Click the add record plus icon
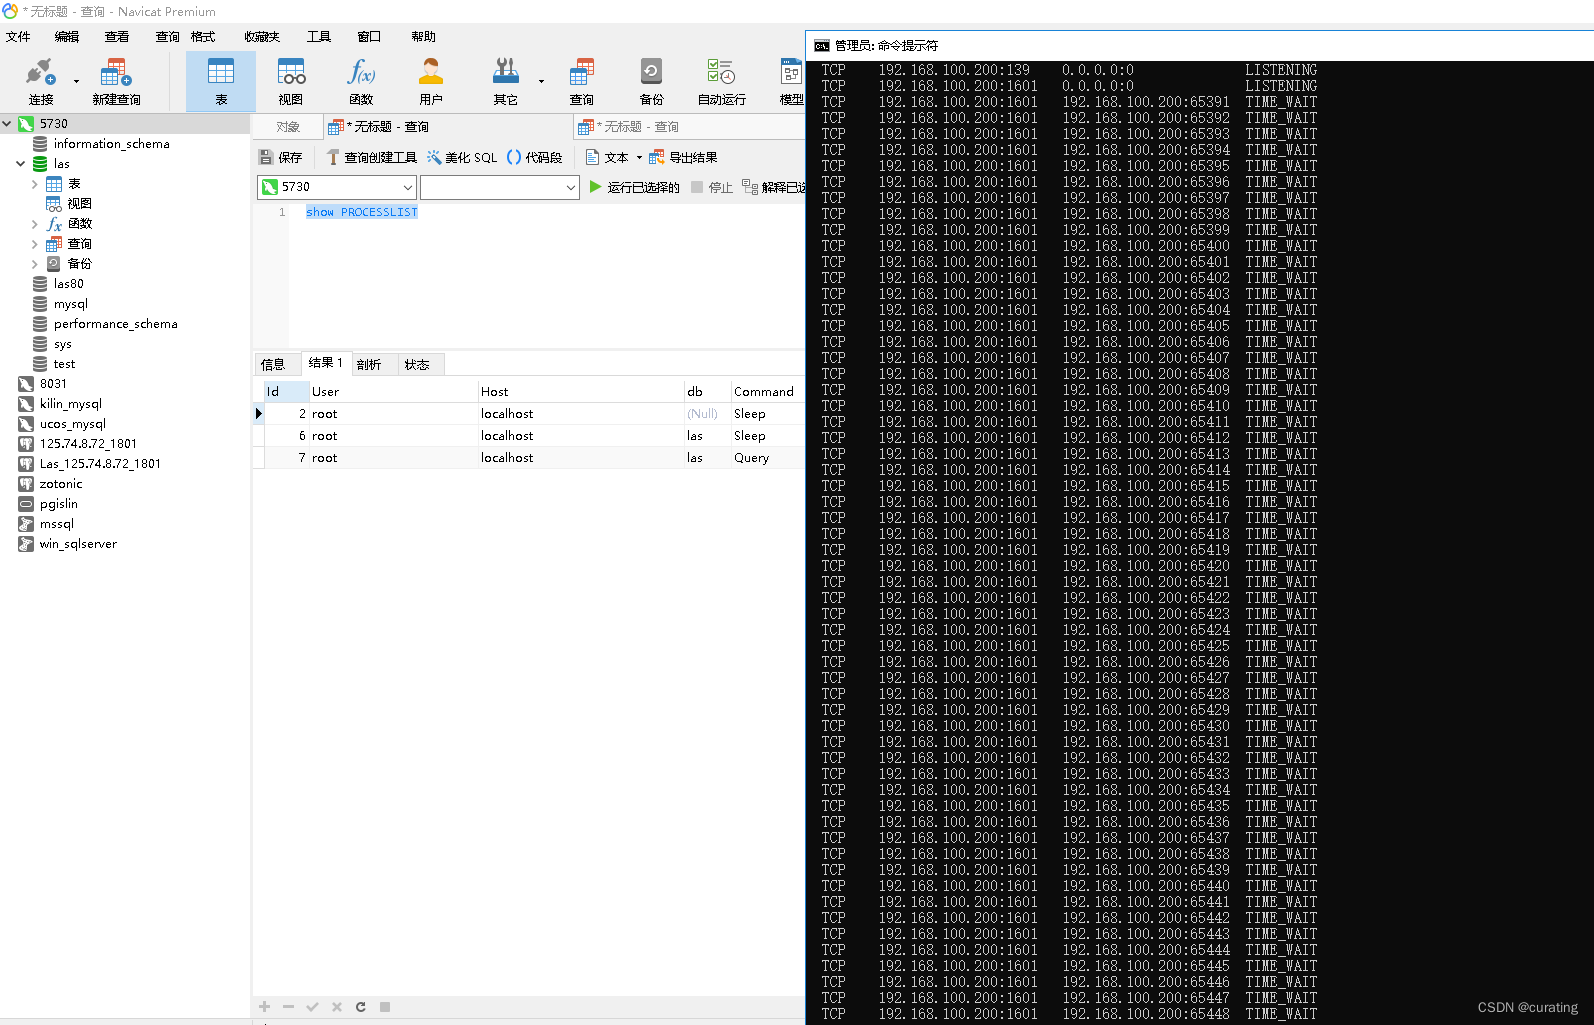The image size is (1594, 1025). tap(264, 1007)
